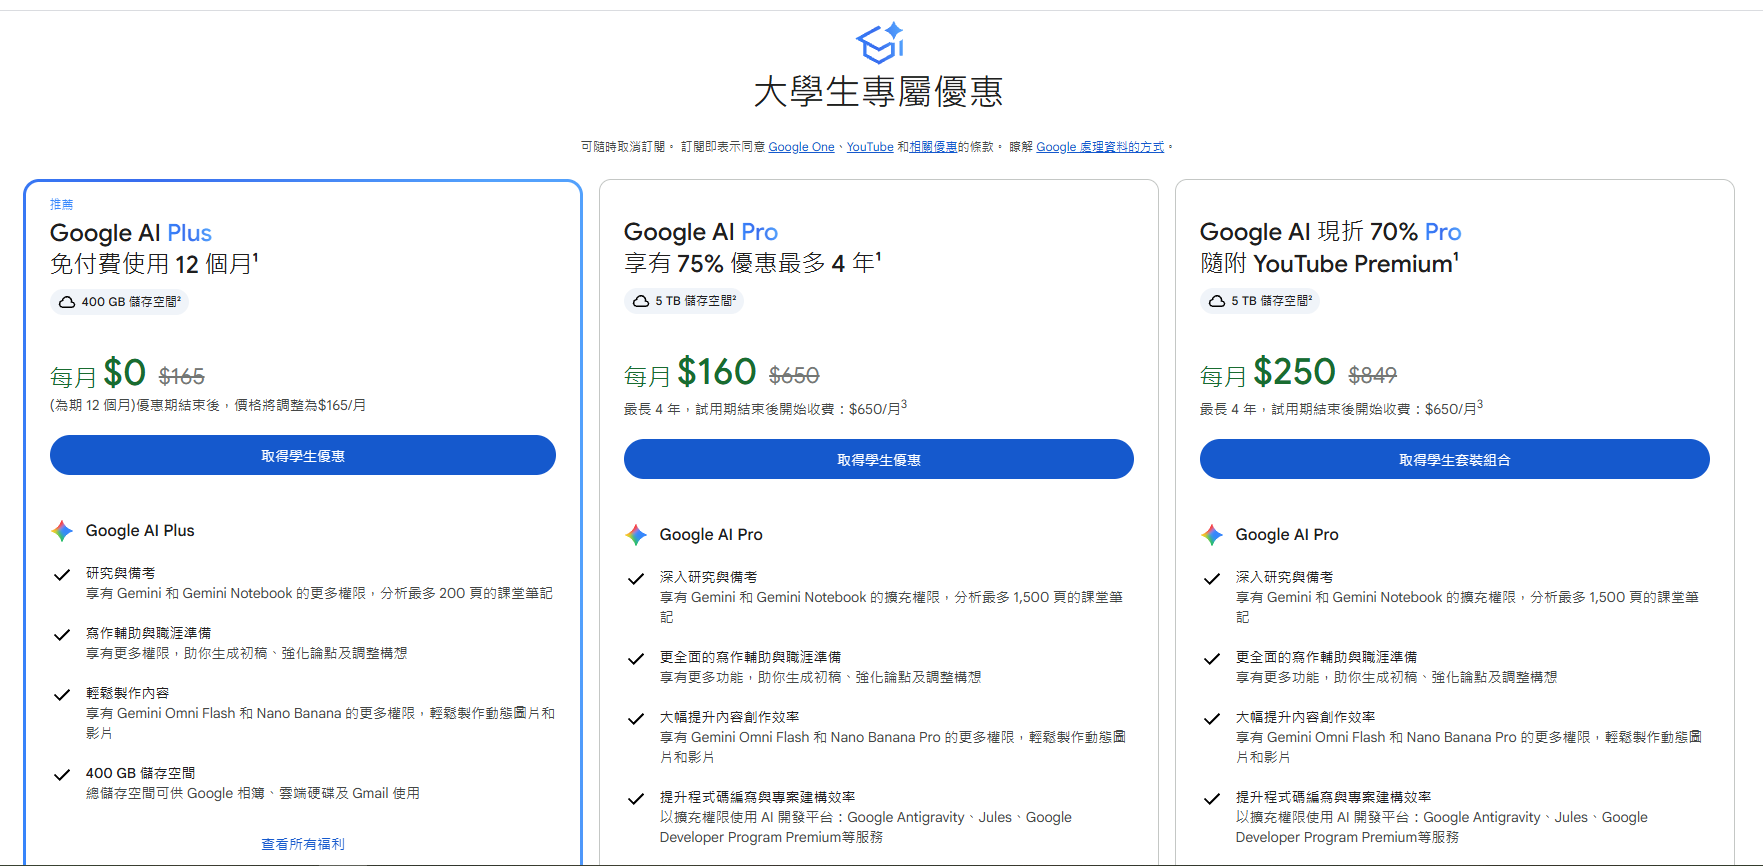Click the 查看所有福利 link

[303, 844]
